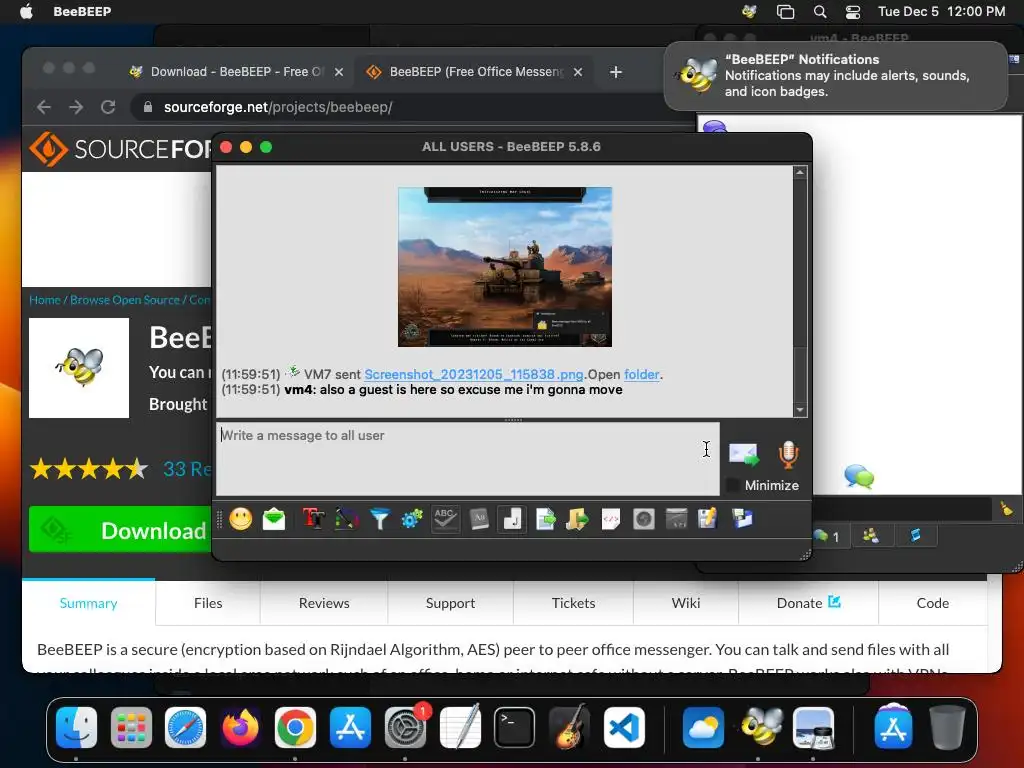
Task: Open Firefox from the Dock
Action: point(240,728)
